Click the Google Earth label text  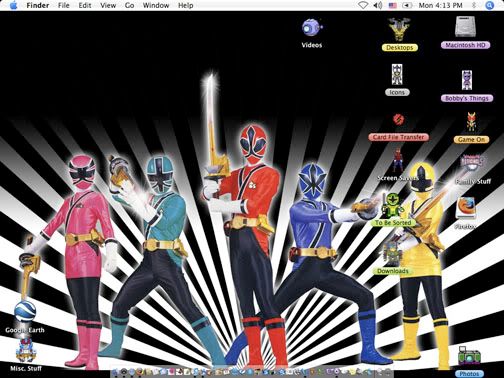point(25,330)
